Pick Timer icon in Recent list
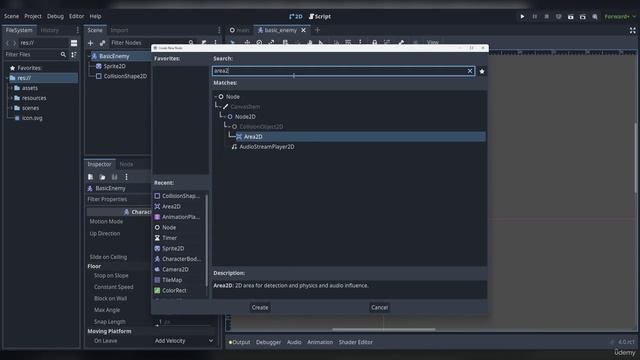Image resolution: width=640 pixels, height=360 pixels. pos(157,238)
